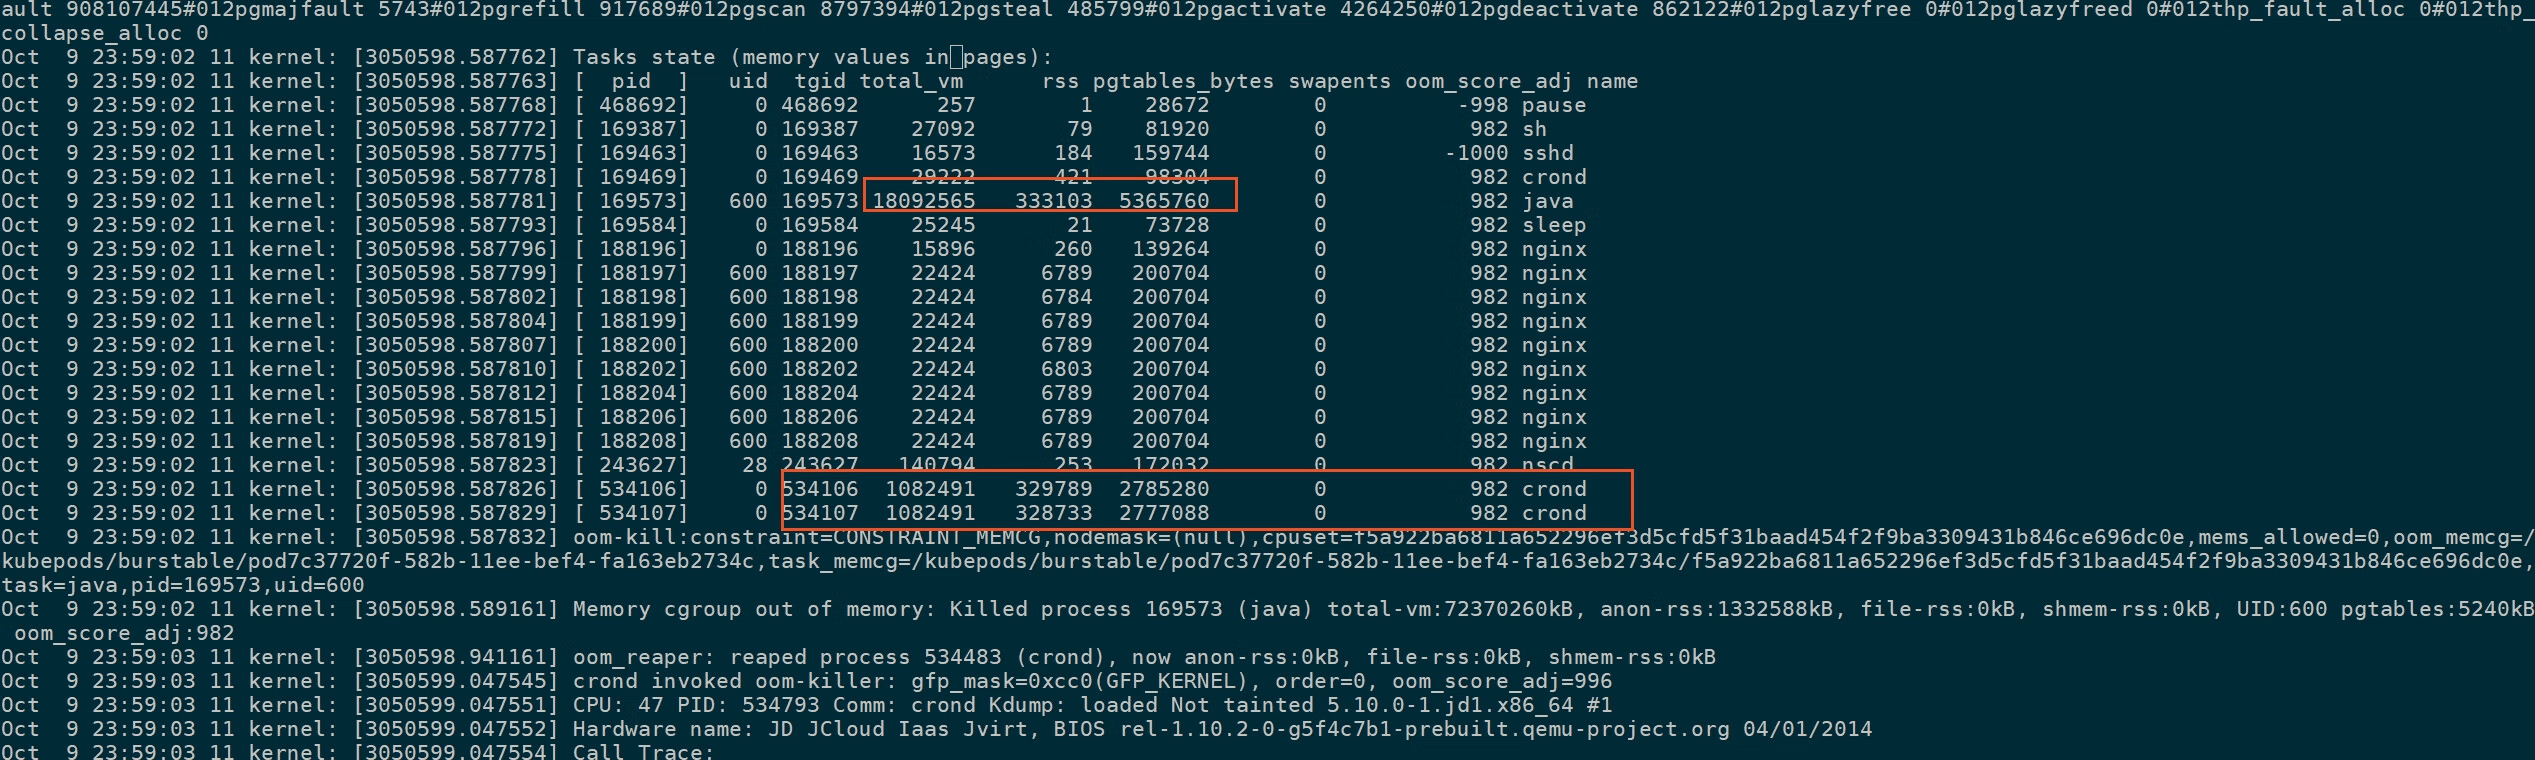Click the 'Tasks state (memory values in pages):' text
Viewport: 2535px width, 760px height.
(x=812, y=57)
